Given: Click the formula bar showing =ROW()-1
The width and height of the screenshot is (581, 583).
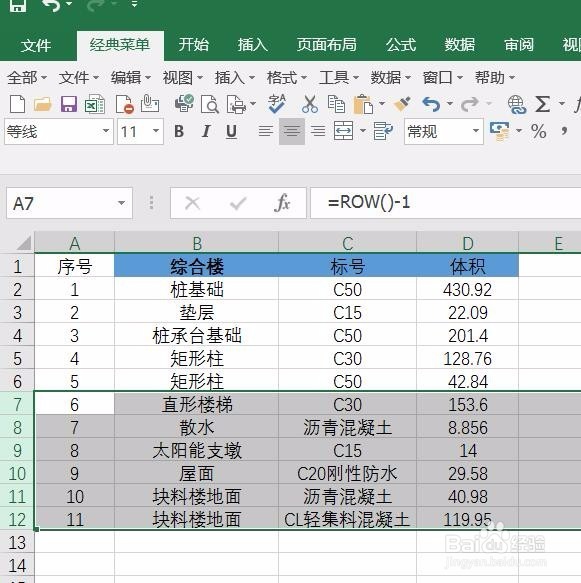Looking at the screenshot, I should pos(445,203).
